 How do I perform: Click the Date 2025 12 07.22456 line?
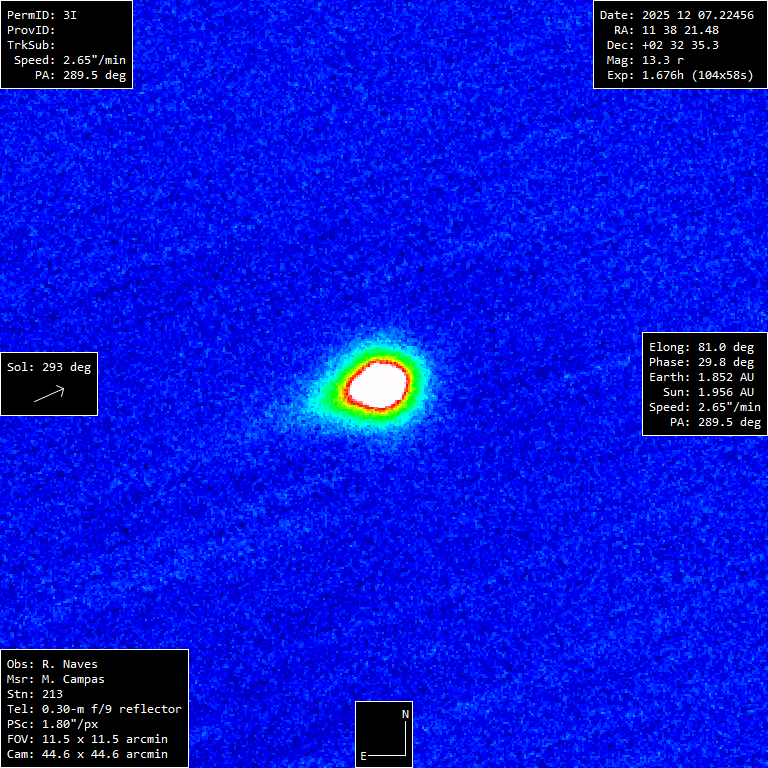click(677, 15)
